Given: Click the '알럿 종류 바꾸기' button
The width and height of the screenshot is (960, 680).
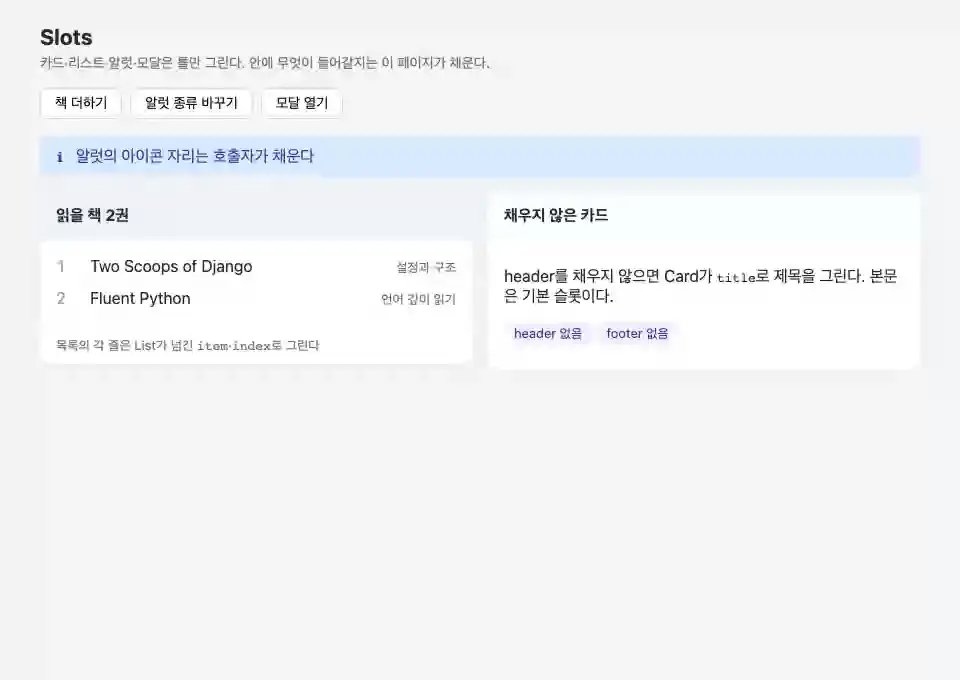Looking at the screenshot, I should (191, 103).
